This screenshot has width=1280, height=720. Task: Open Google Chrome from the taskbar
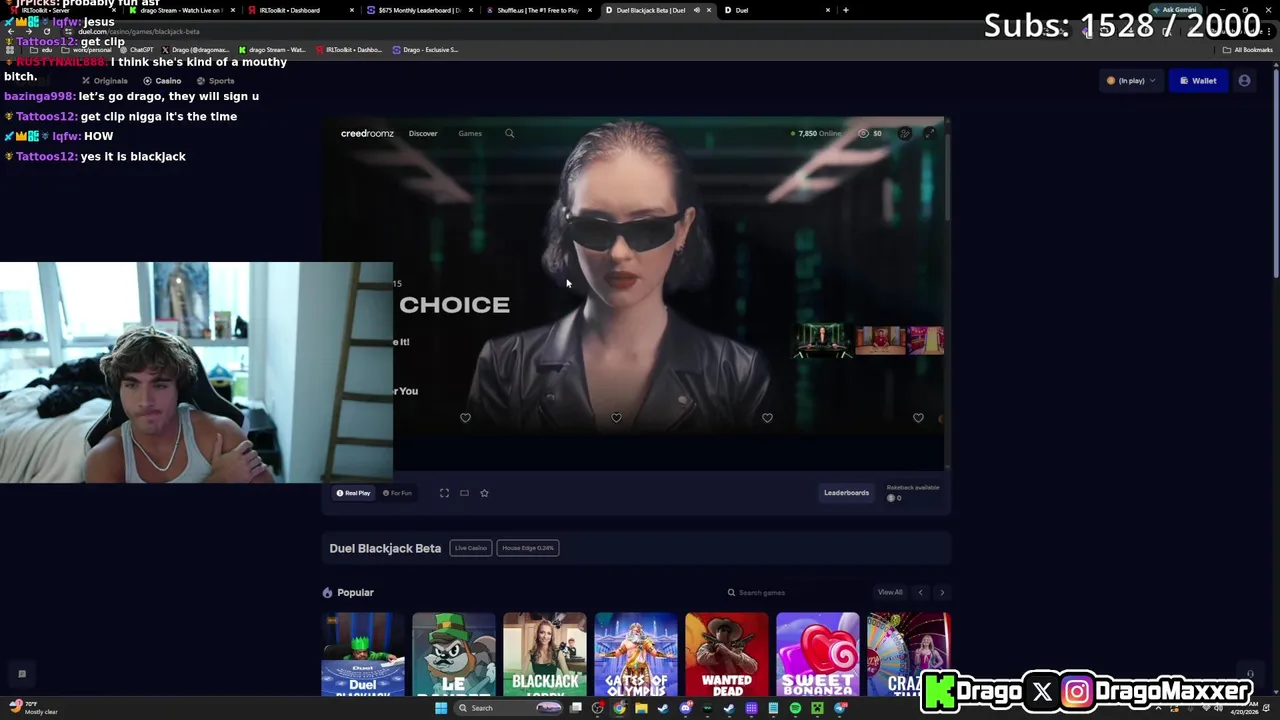(619, 708)
